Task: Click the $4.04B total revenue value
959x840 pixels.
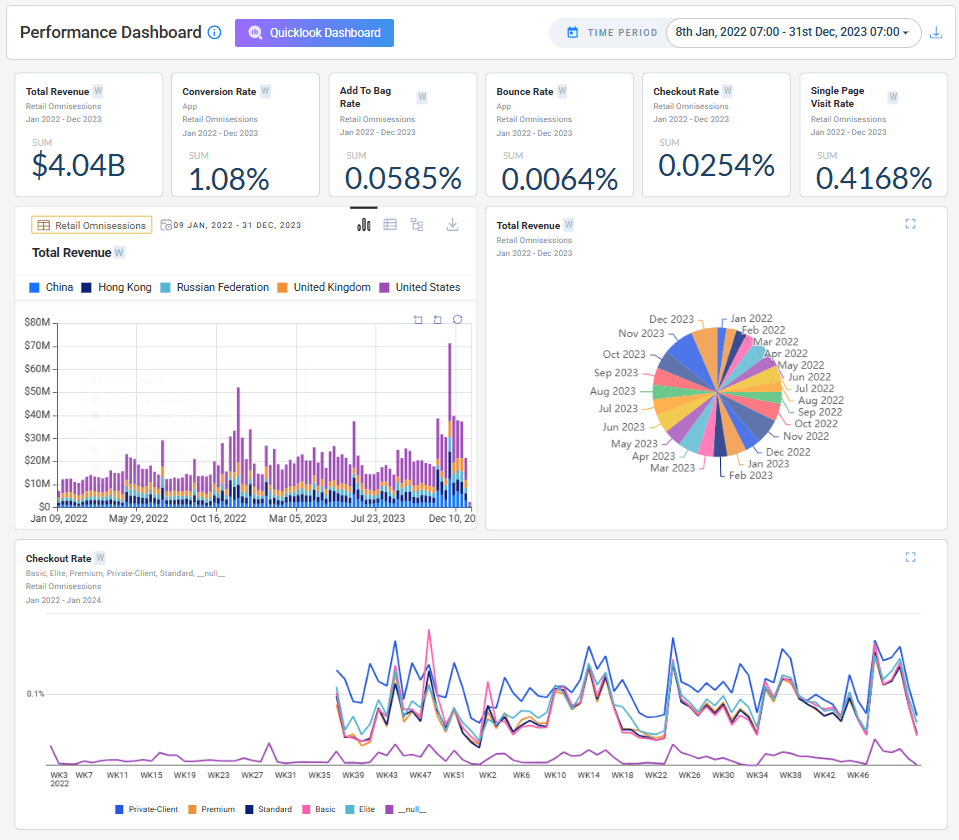Action: [79, 165]
